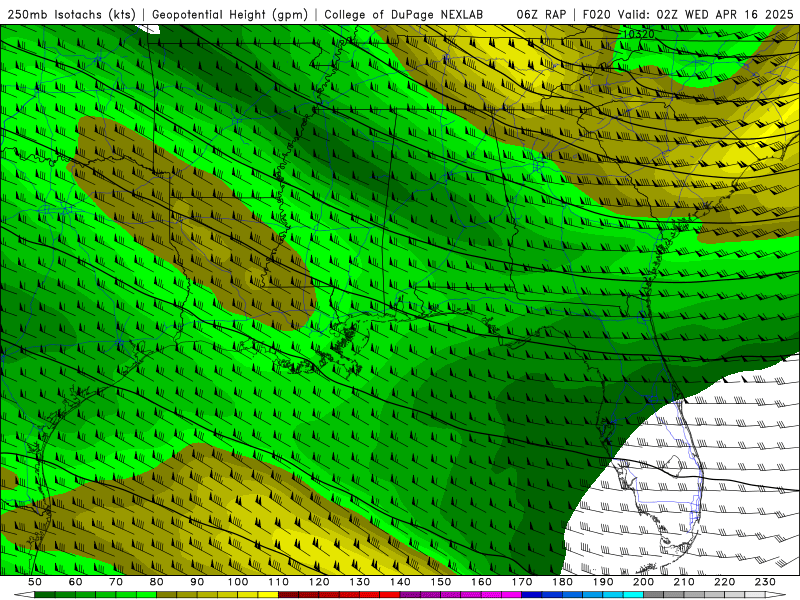The width and height of the screenshot is (800, 600).
Task: Click the 'Geopotential Height (gpm)' header text
Action: pyautogui.click(x=230, y=15)
